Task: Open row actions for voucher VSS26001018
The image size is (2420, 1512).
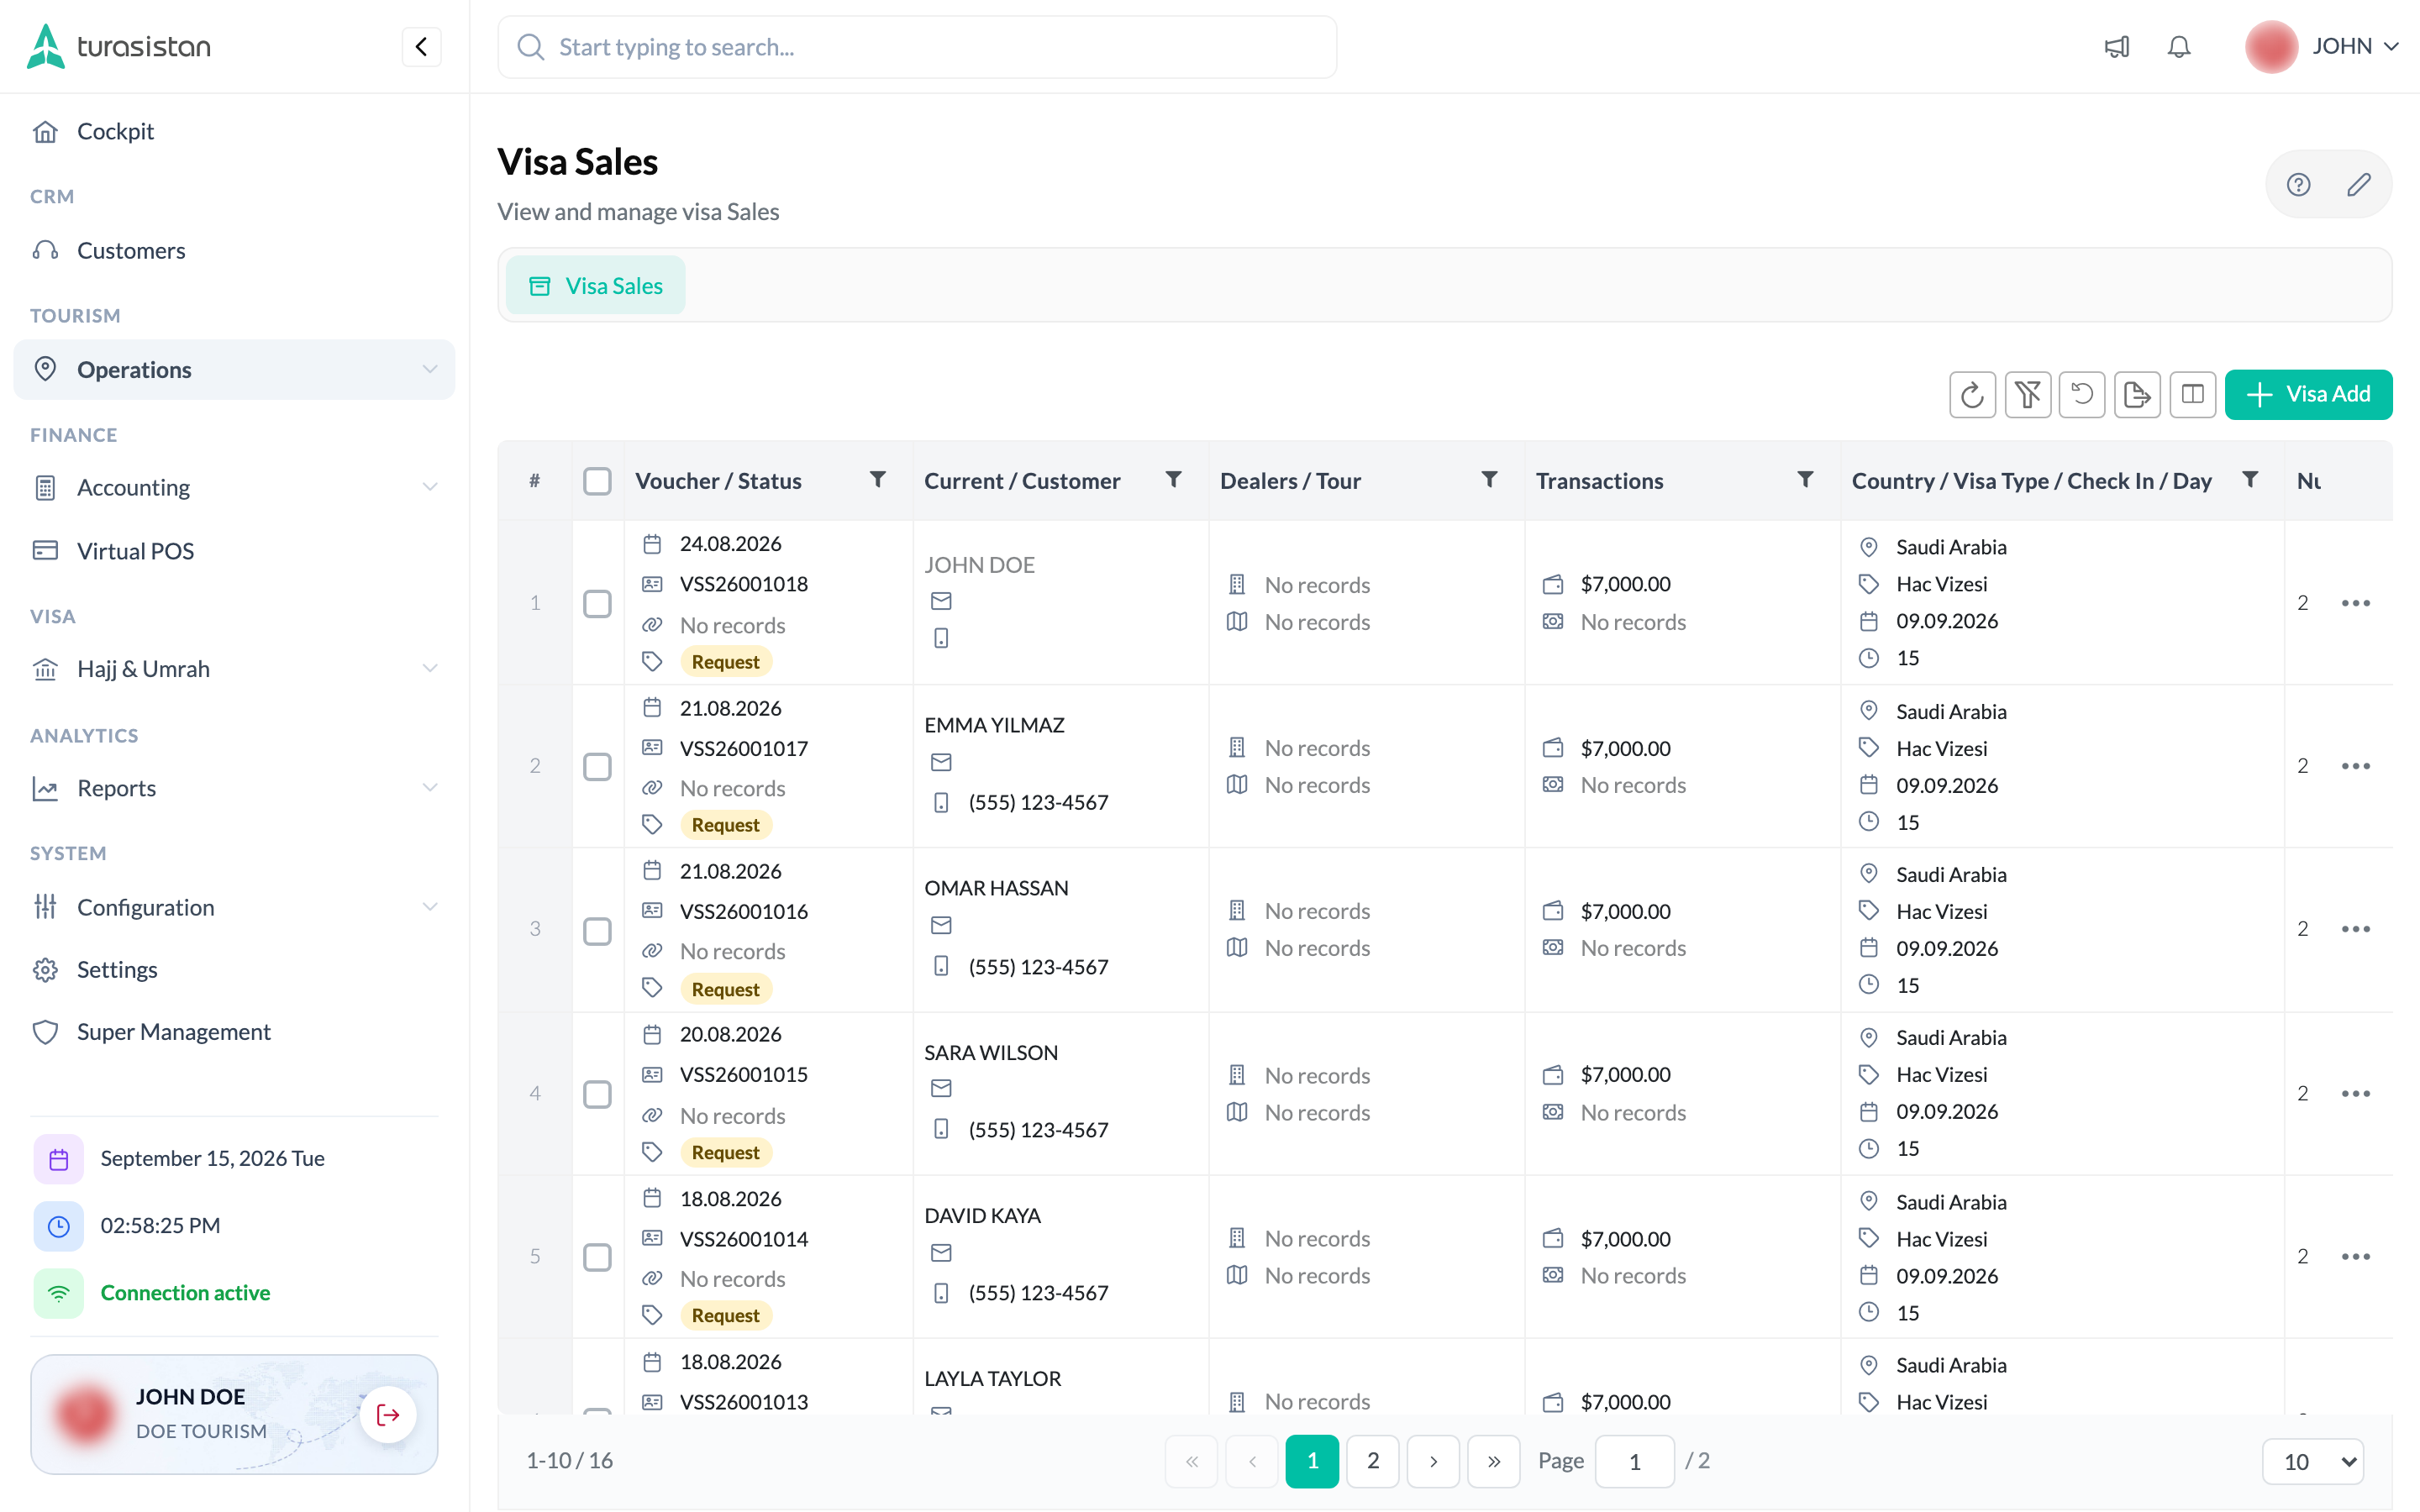Action: click(x=2355, y=603)
